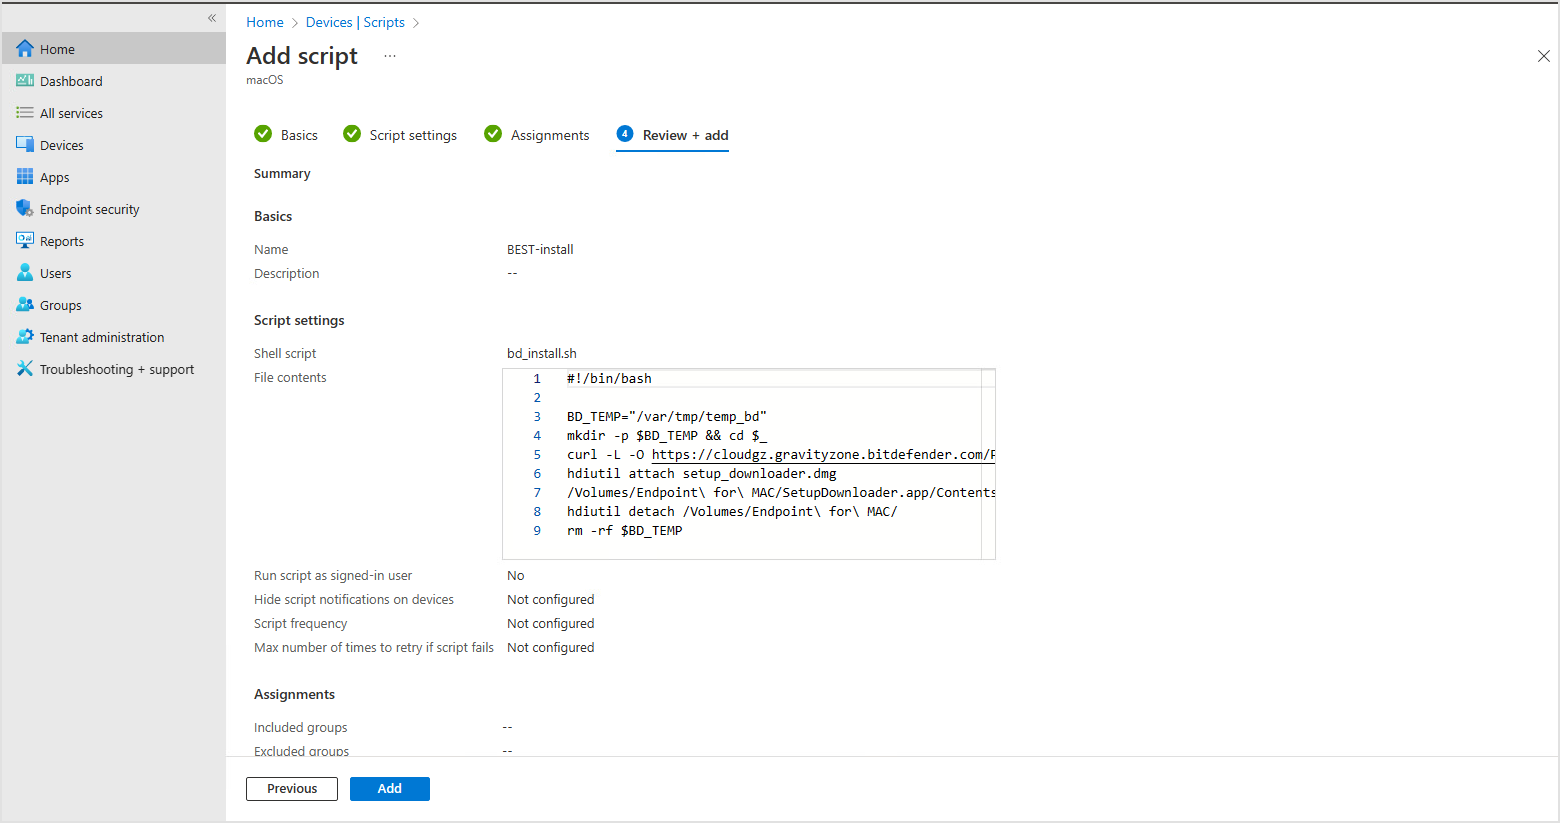This screenshot has height=823, width=1560.
Task: Open the Groups section
Action: coord(59,304)
